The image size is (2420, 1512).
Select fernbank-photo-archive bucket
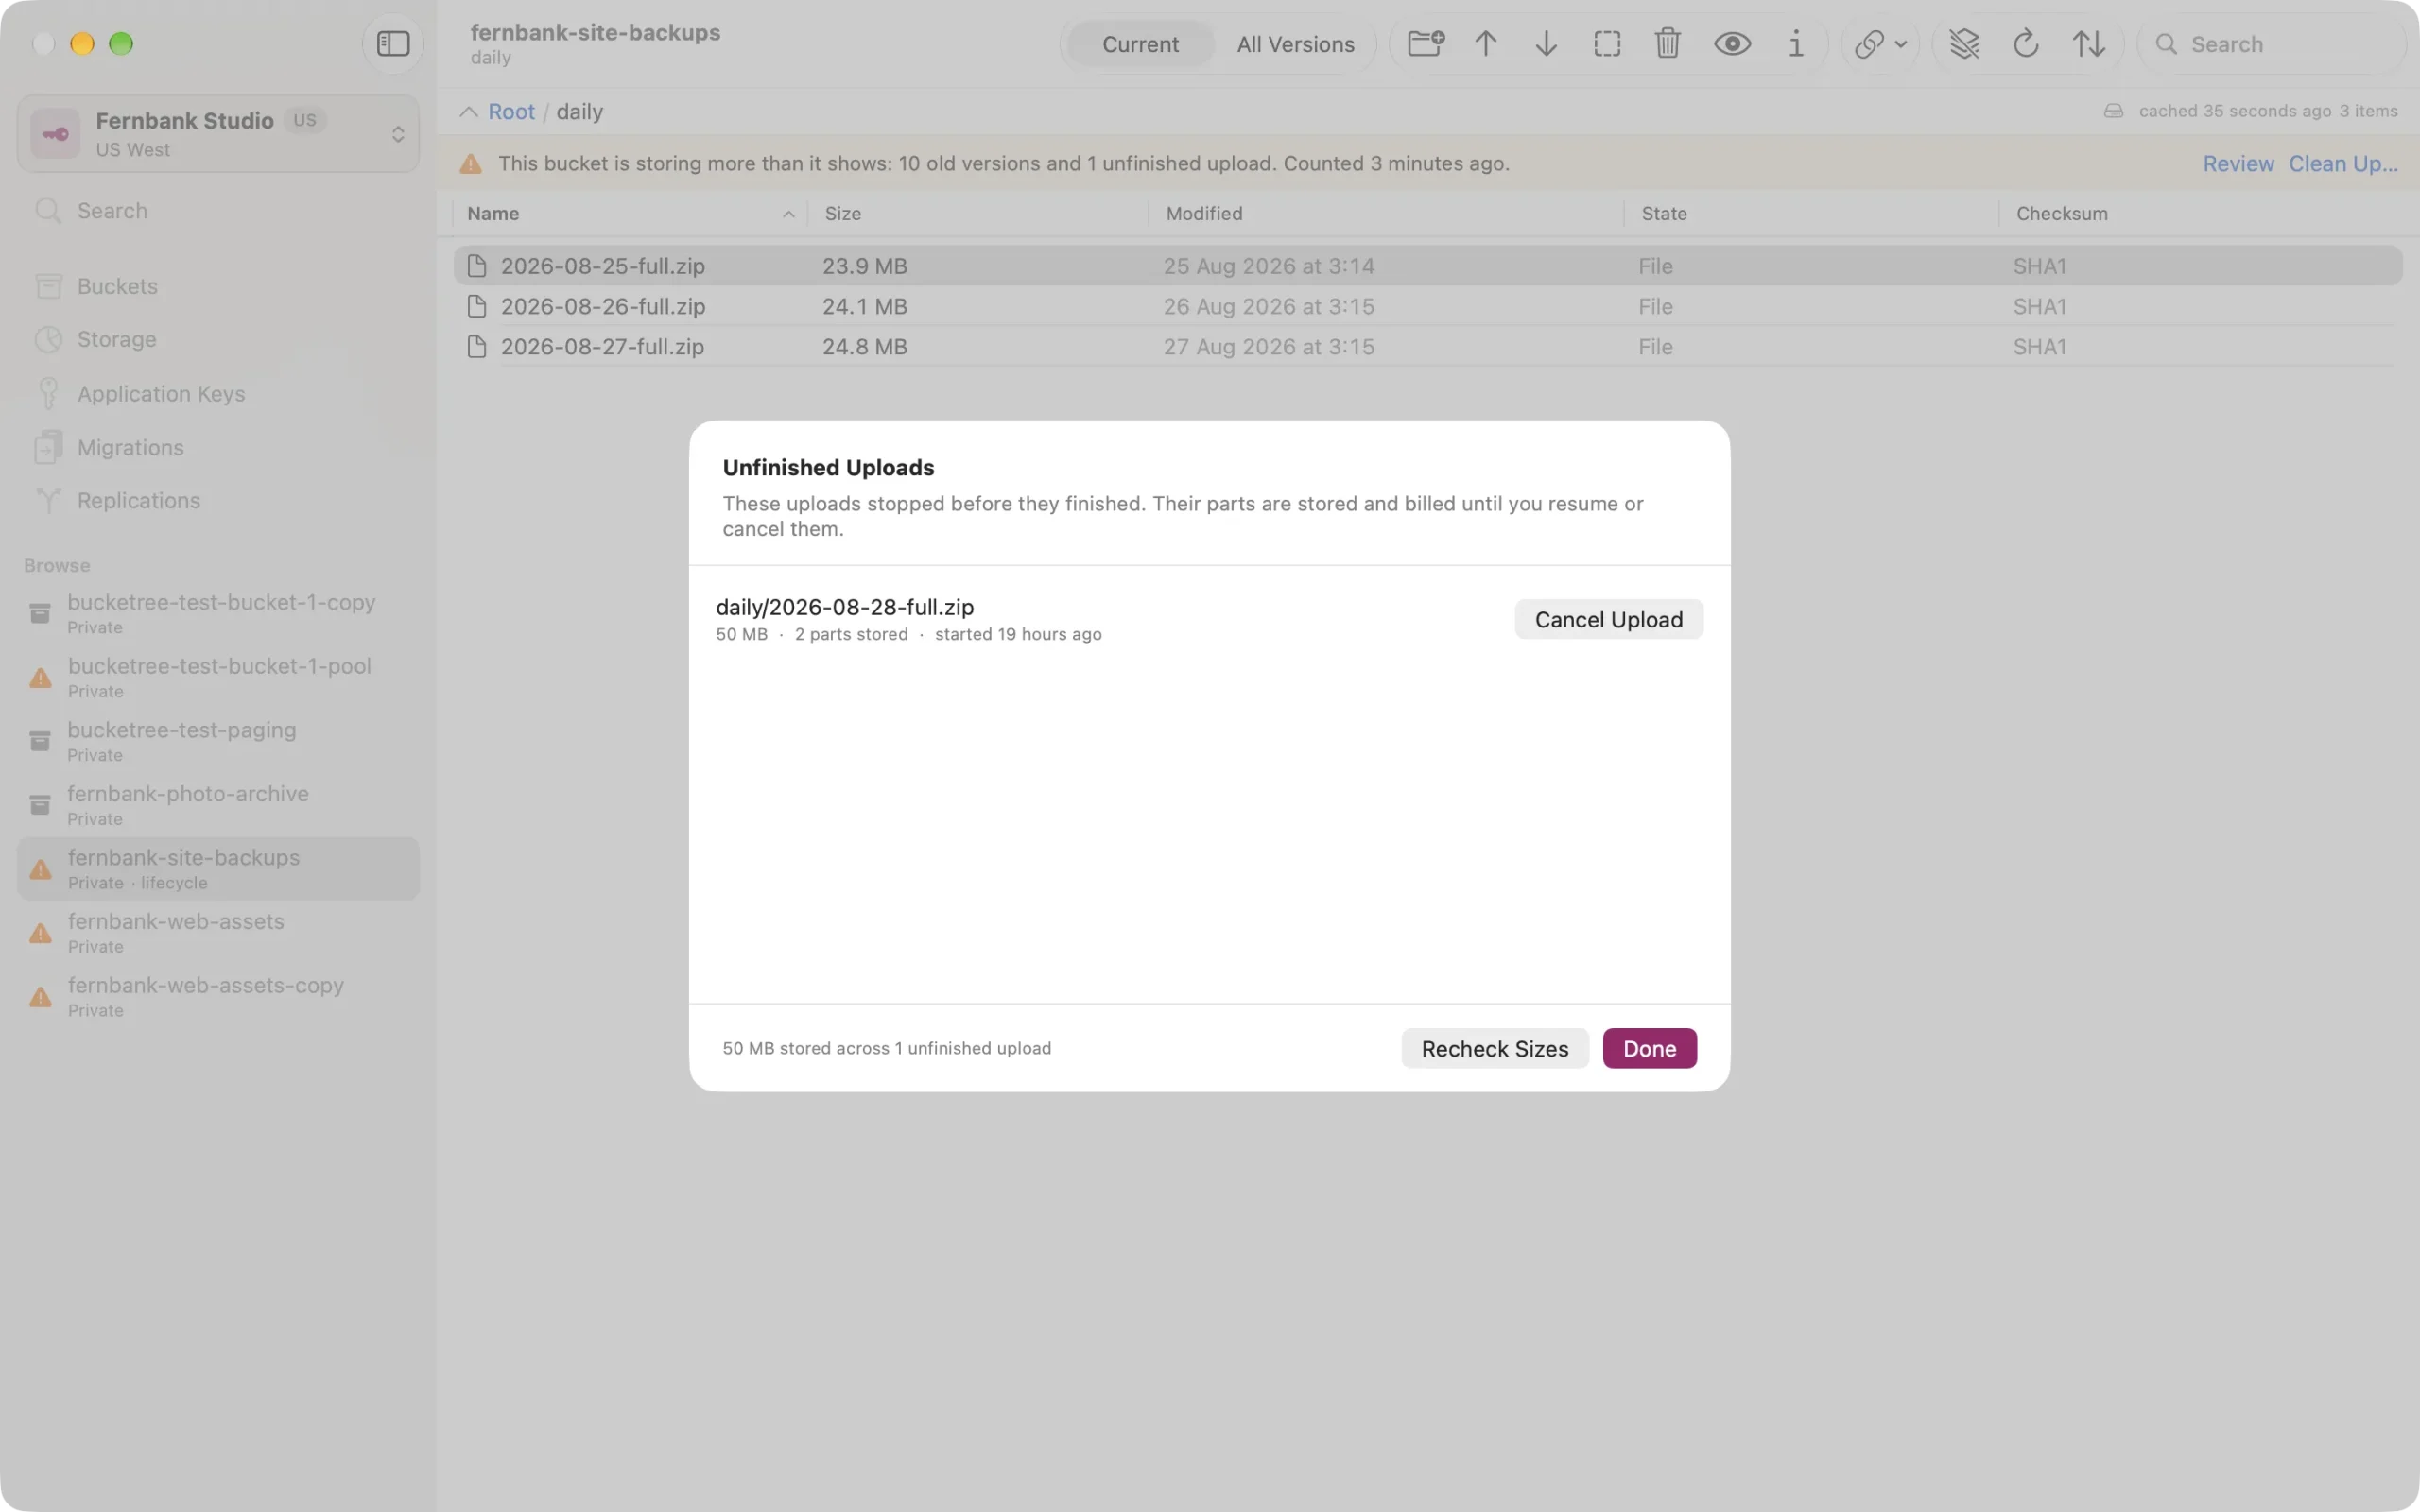[218, 805]
